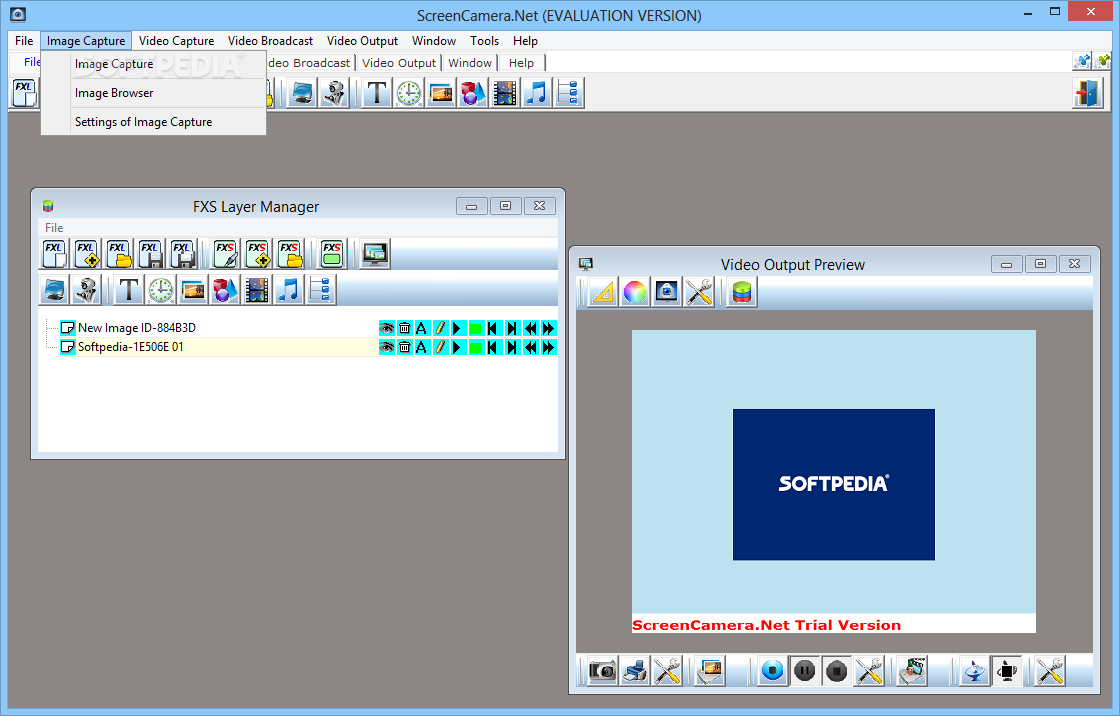Add film video layer from main toolbar
1120x716 pixels.
click(x=505, y=93)
